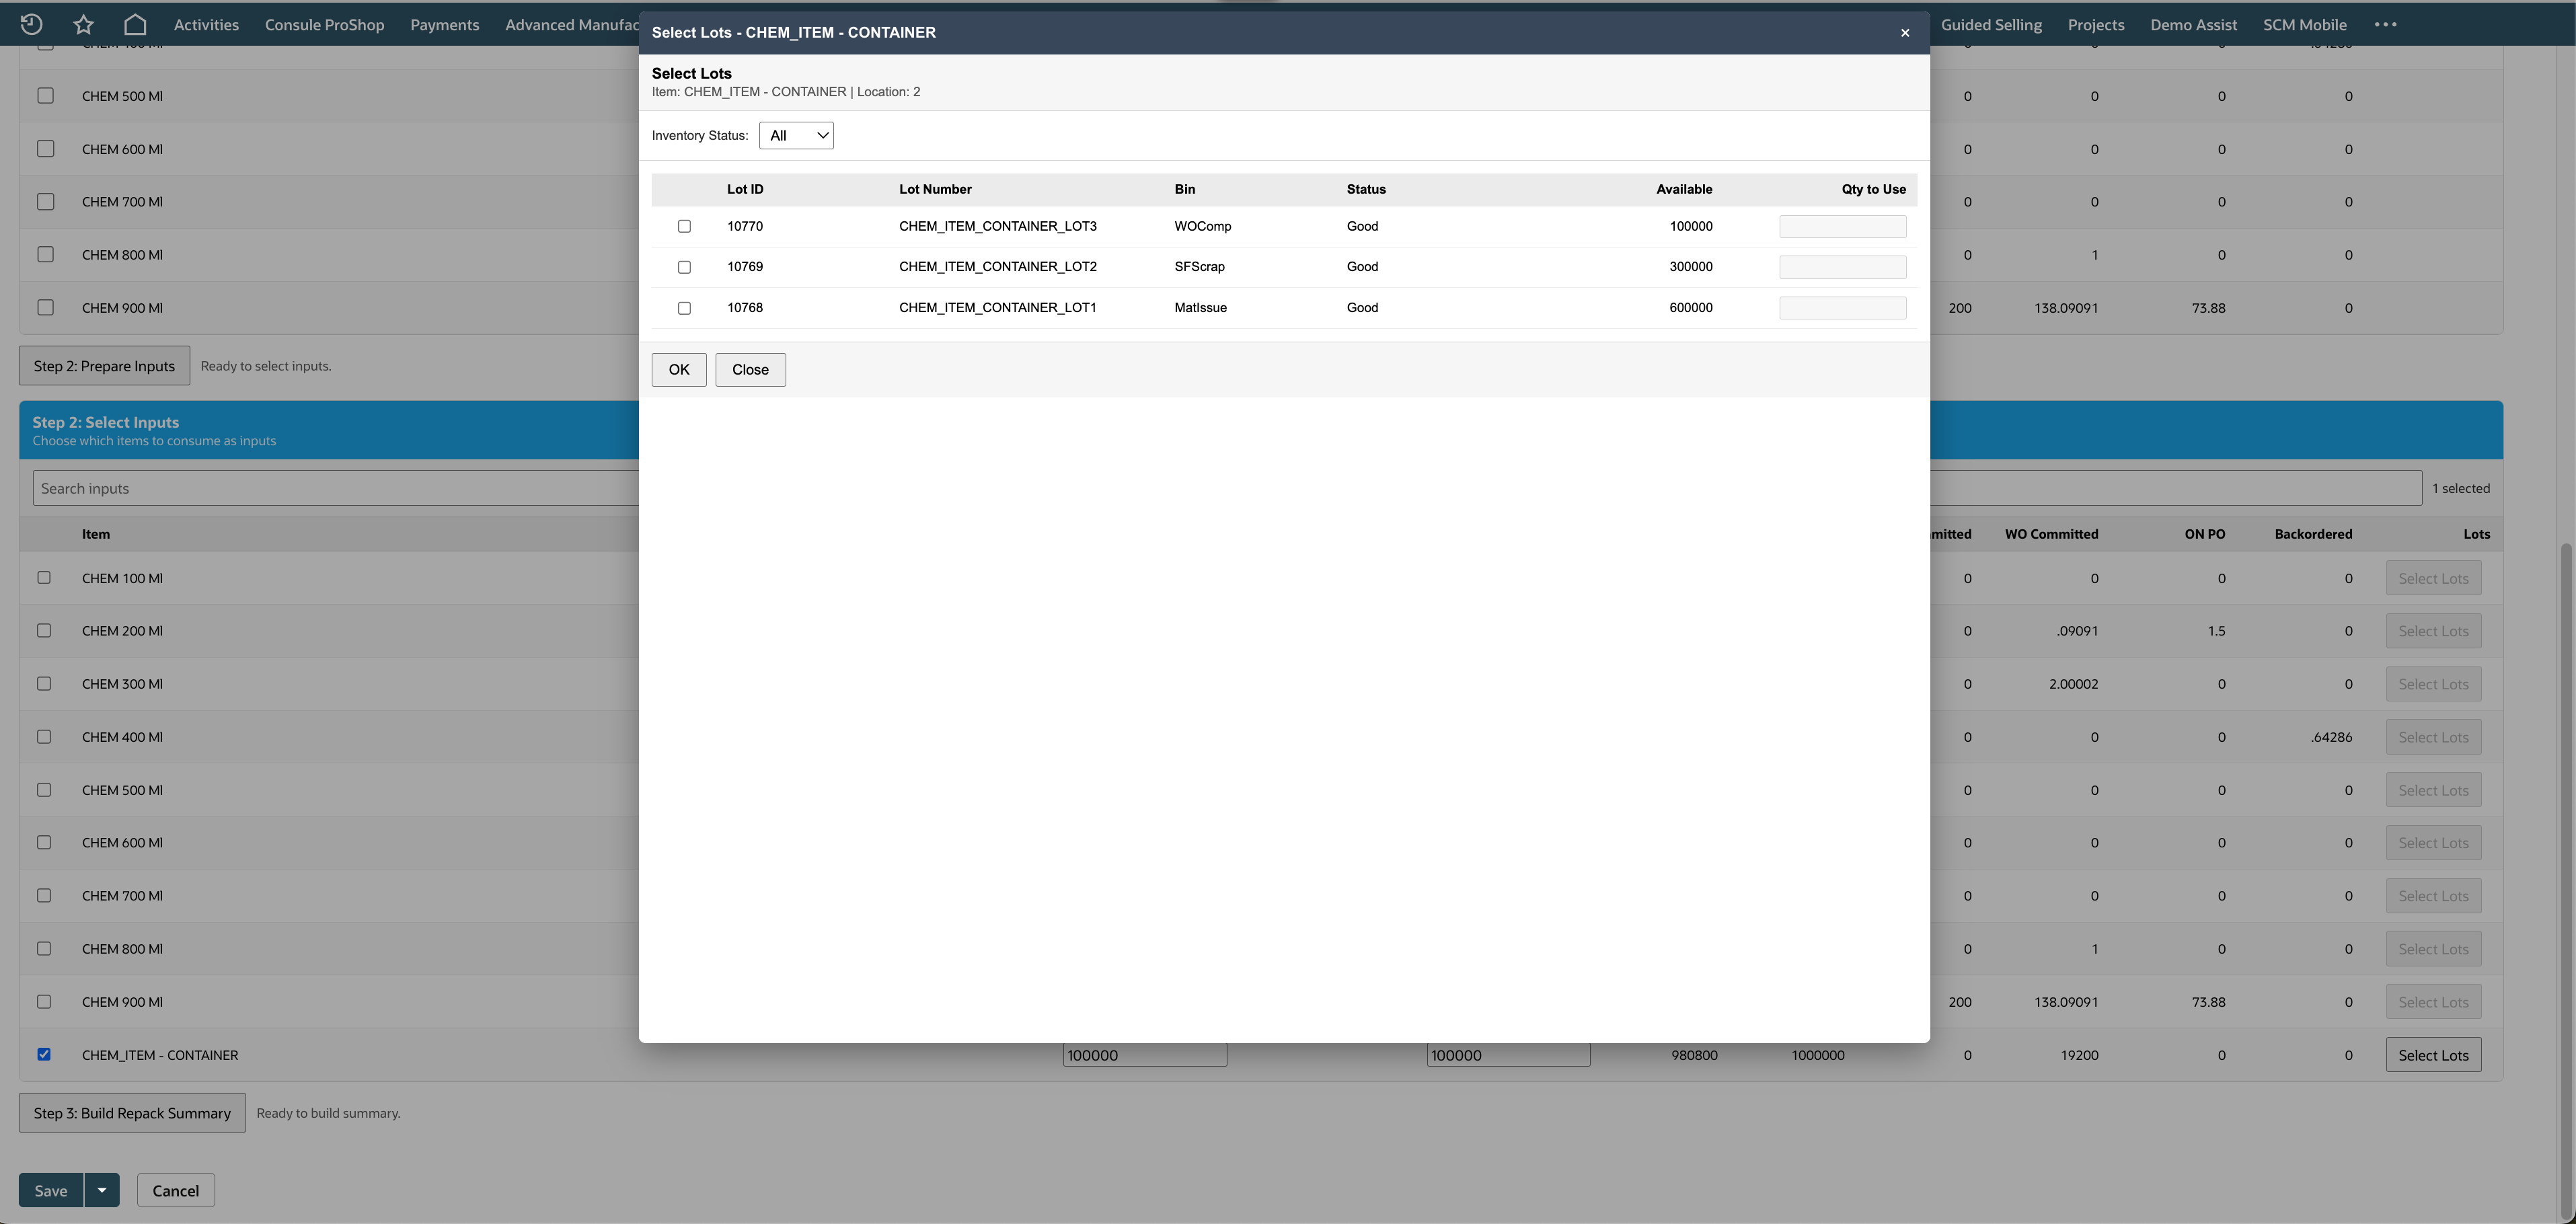Uncheck the CHEM_ITEM - CONTAINER input checkbox
2576x1224 pixels.
point(44,1054)
